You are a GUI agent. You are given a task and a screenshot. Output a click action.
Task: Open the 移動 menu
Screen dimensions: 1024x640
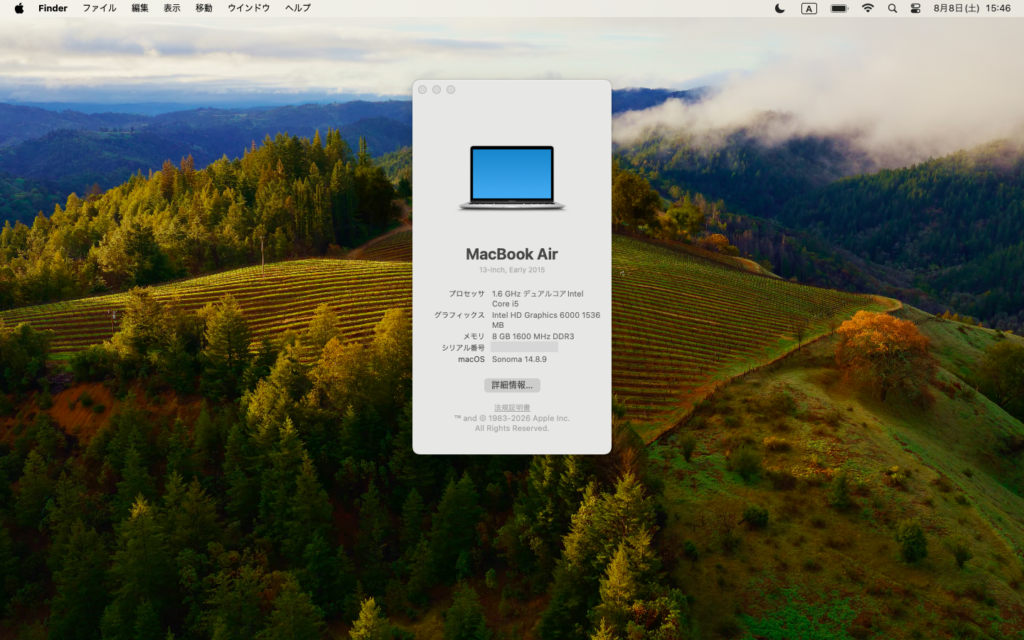(x=204, y=8)
